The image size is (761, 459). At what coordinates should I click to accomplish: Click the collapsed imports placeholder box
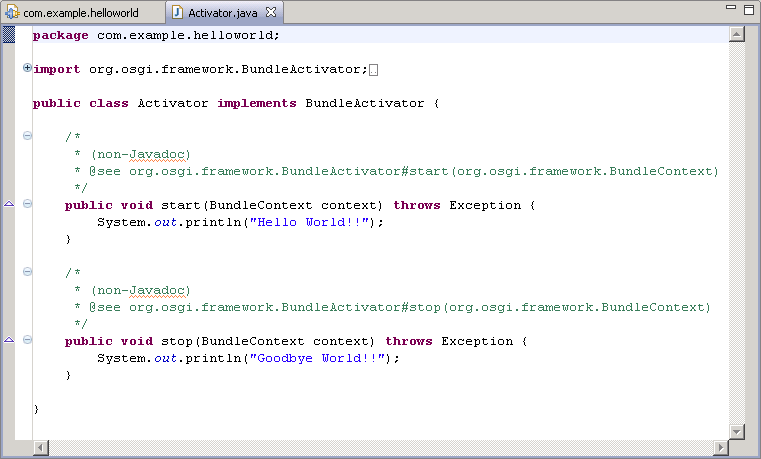373,70
